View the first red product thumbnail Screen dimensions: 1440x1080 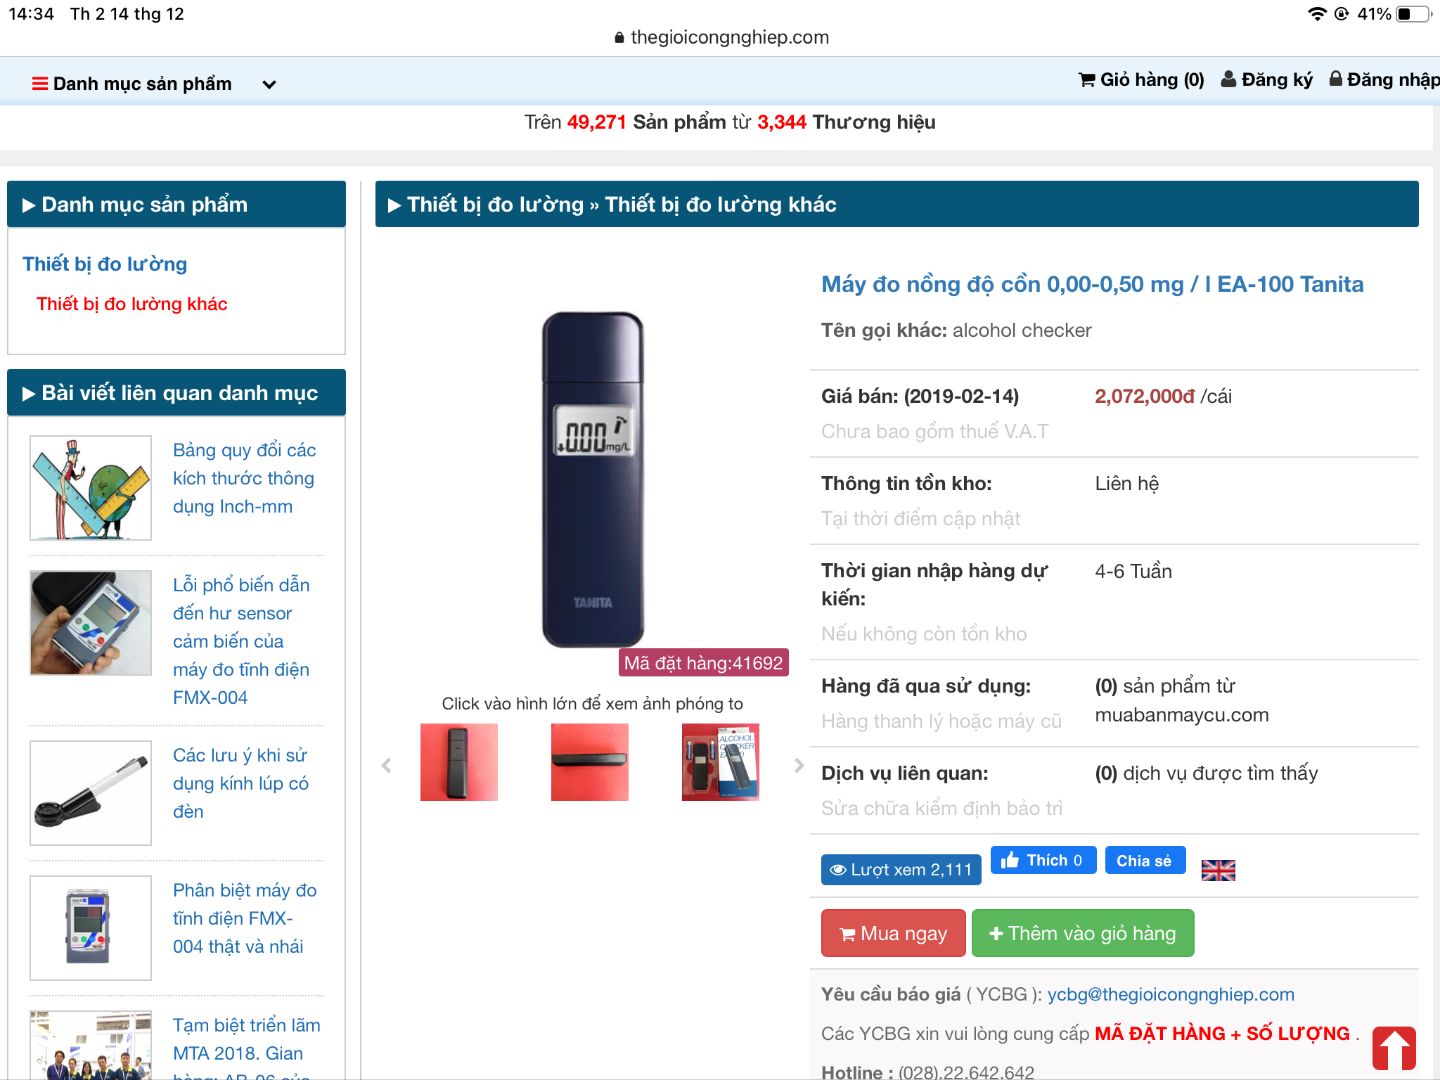coord(459,762)
